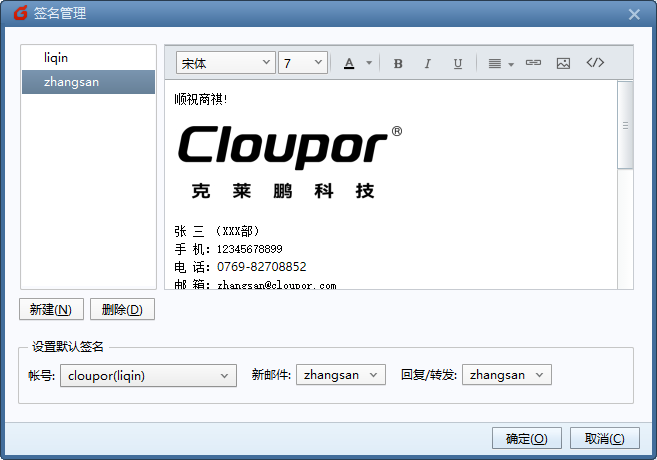The width and height of the screenshot is (657, 460).
Task: Open the 宋体 font family dropdown
Action: (x=226, y=63)
